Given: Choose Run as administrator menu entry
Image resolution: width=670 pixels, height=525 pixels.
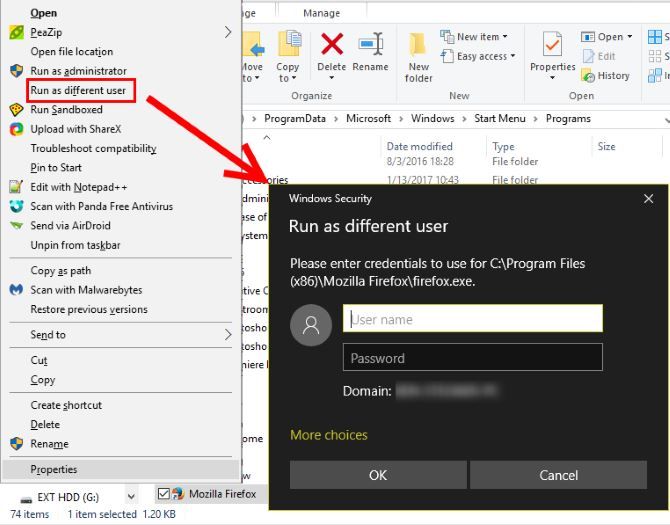Looking at the screenshot, I should click(78, 71).
